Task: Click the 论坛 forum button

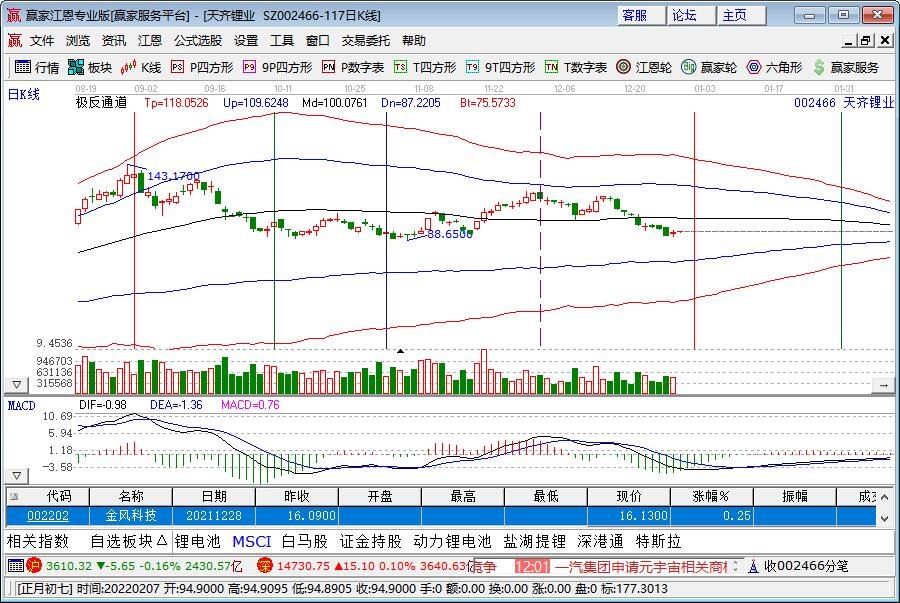Action: [692, 15]
